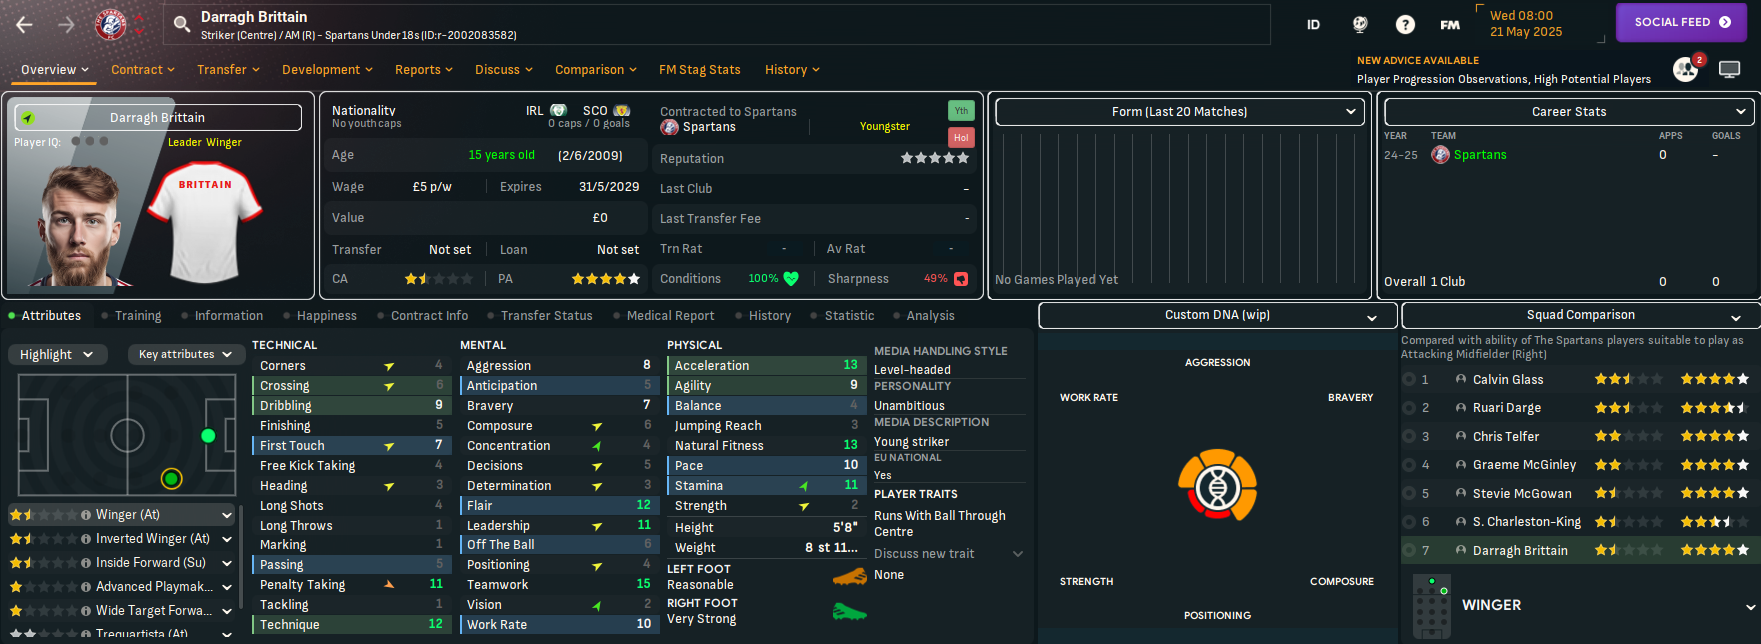1761x644 pixels.
Task: Select the radio circle beside Chris Telfer
Action: [1409, 436]
